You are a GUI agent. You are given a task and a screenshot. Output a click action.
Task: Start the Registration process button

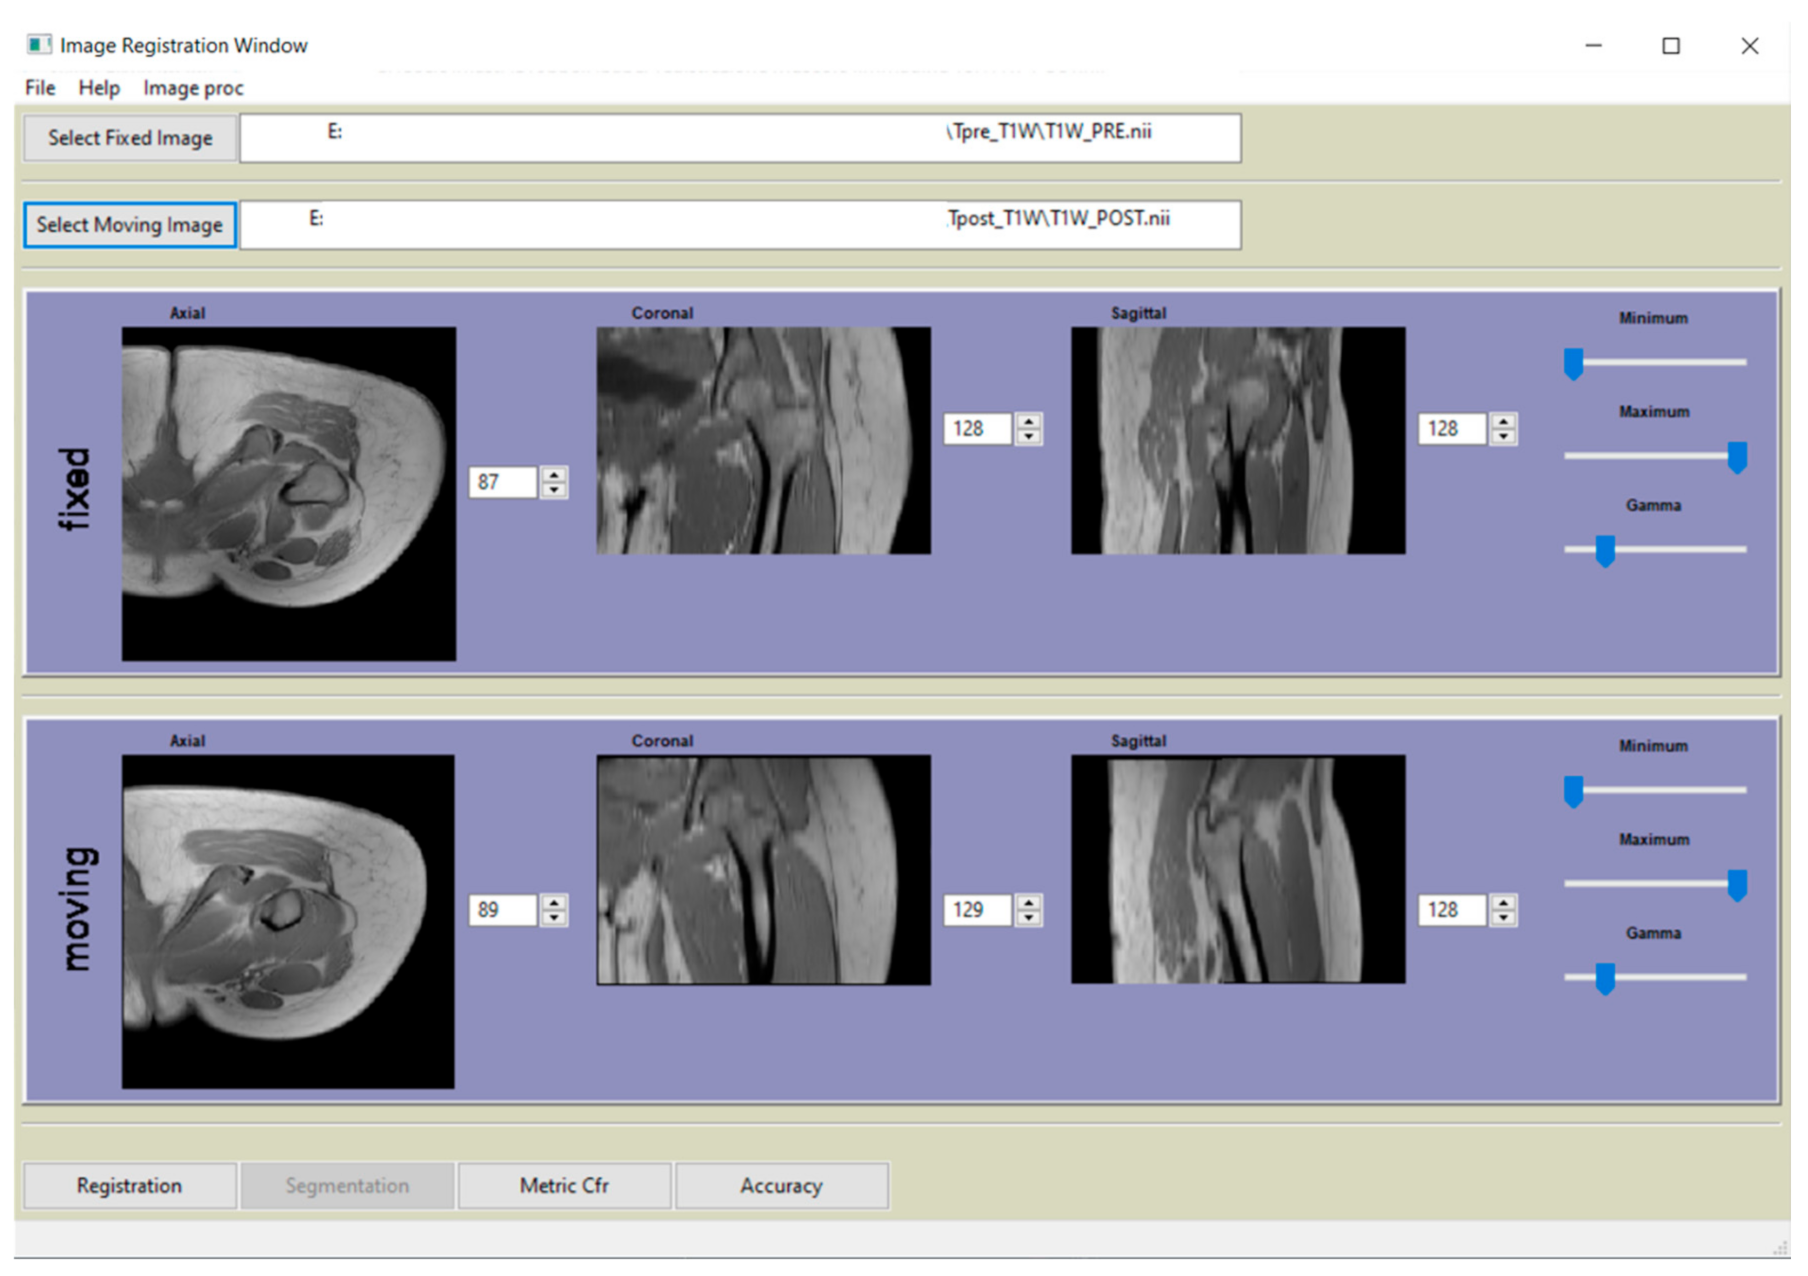[x=130, y=1186]
